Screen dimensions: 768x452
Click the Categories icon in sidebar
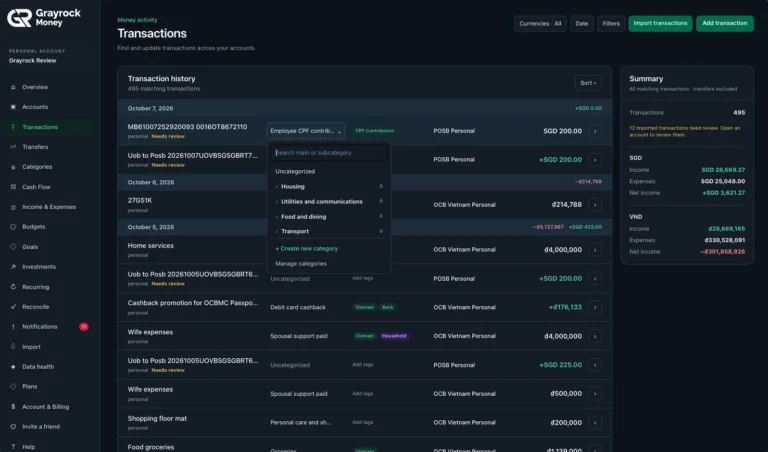click(x=13, y=167)
